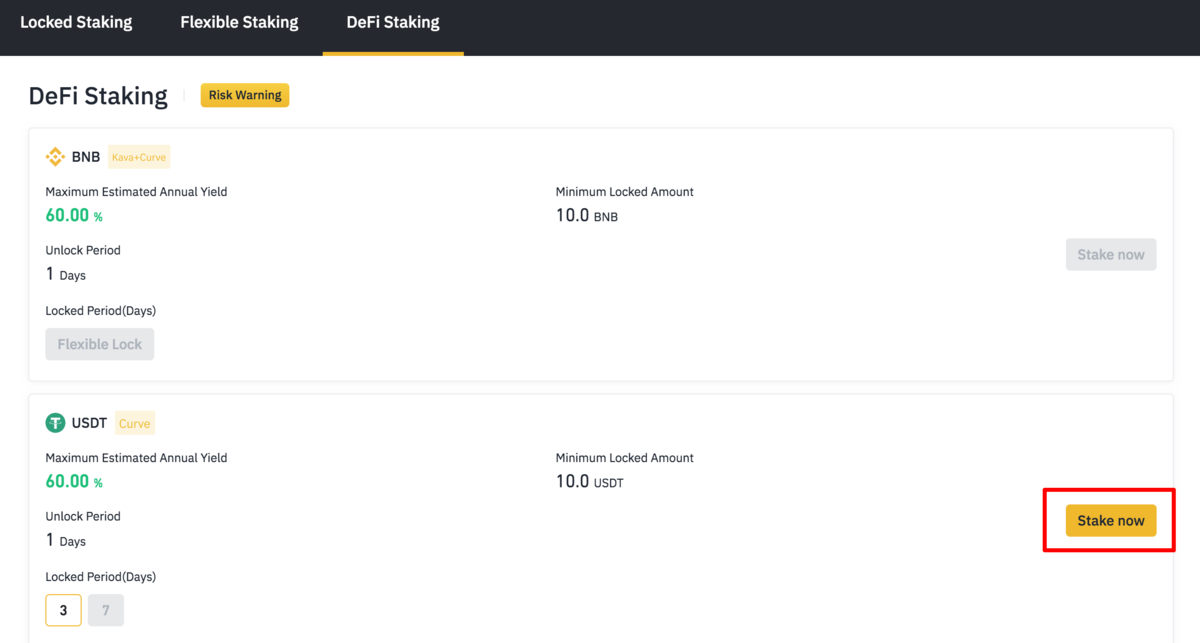Click Stake now for BNB
The width and height of the screenshot is (1200, 643).
point(1111,255)
